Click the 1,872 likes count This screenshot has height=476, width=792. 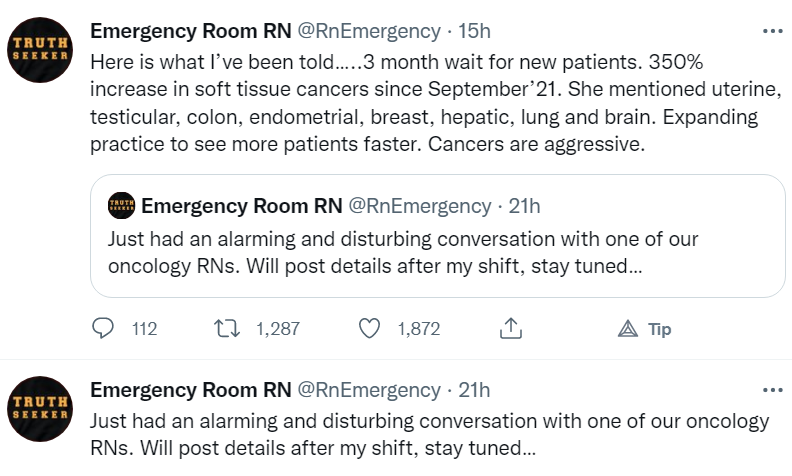[418, 328]
